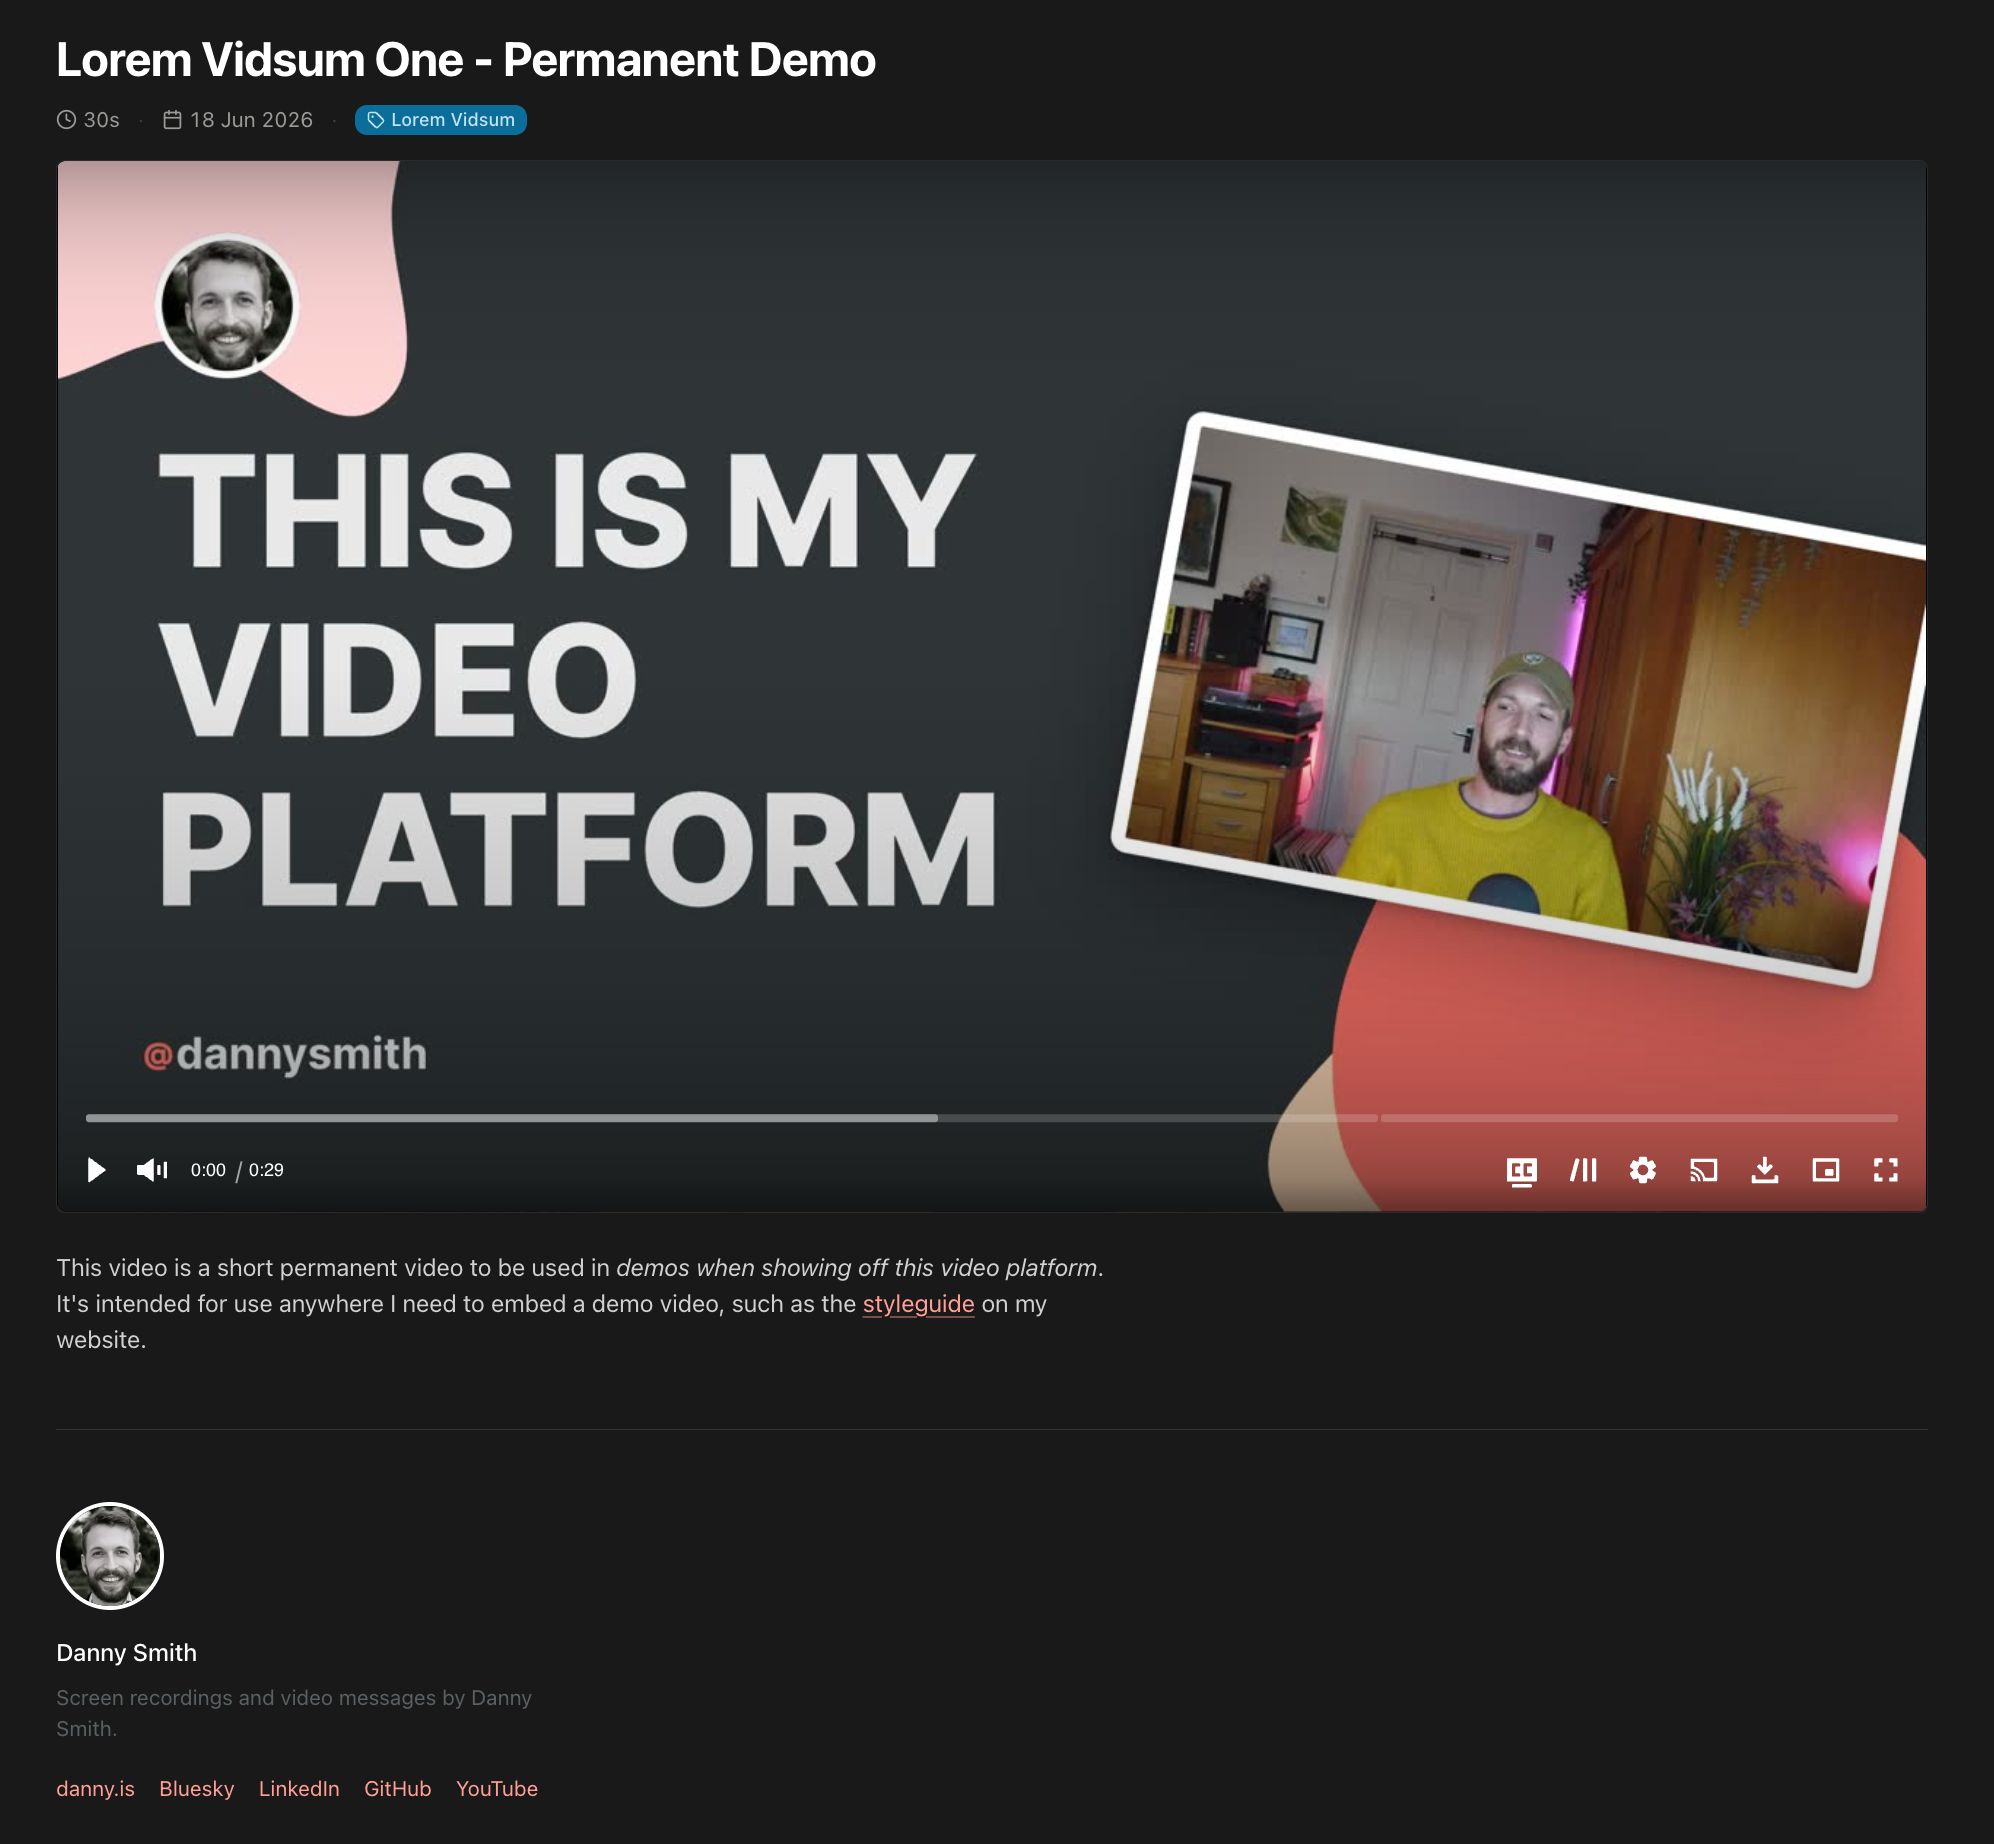Seek along the video progress bar
Image resolution: width=1994 pixels, height=1844 pixels.
[x=992, y=1118]
